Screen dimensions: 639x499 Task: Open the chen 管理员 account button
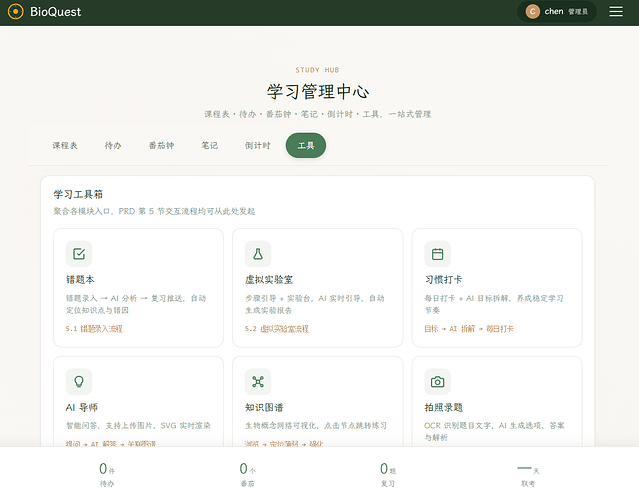pyautogui.click(x=557, y=11)
